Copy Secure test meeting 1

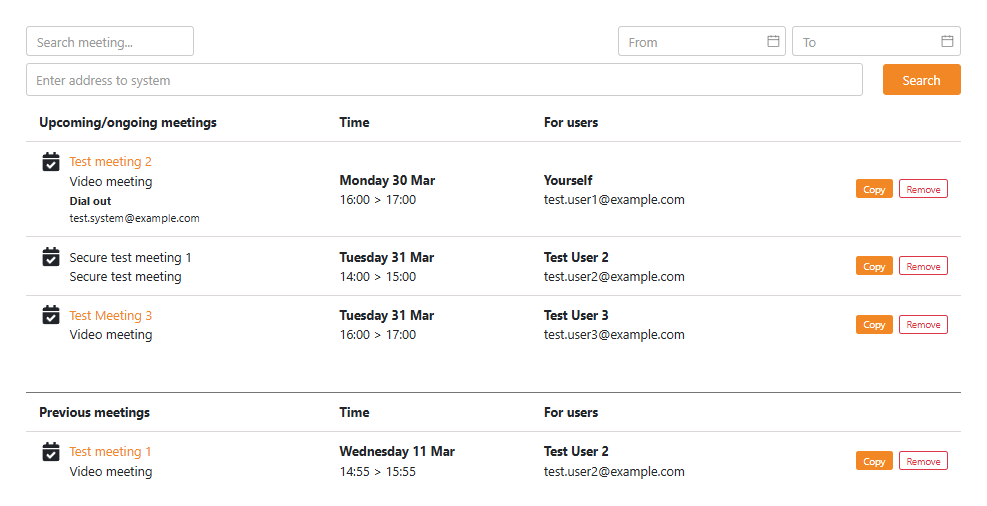(x=874, y=266)
